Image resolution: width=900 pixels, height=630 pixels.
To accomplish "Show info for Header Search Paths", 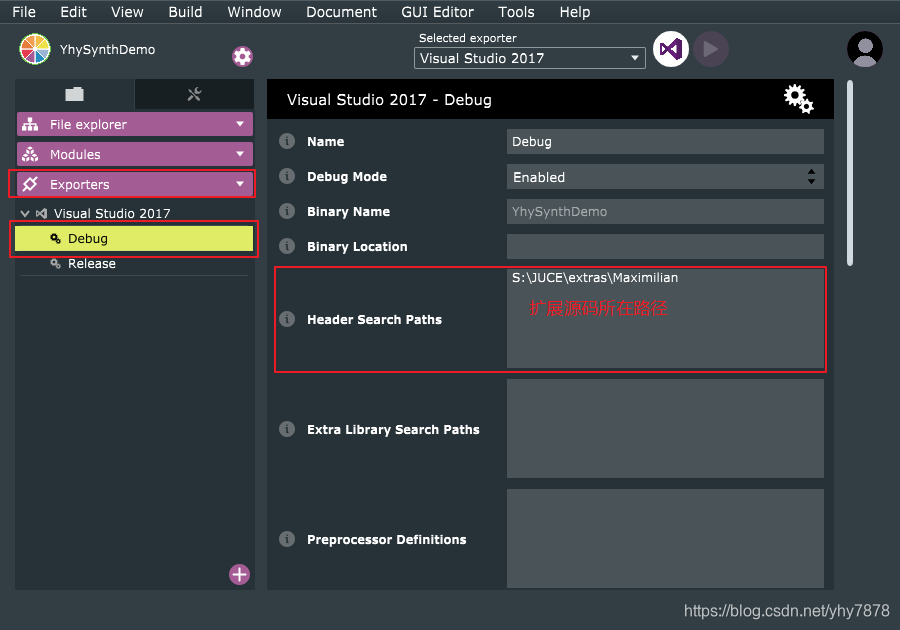I will [287, 319].
